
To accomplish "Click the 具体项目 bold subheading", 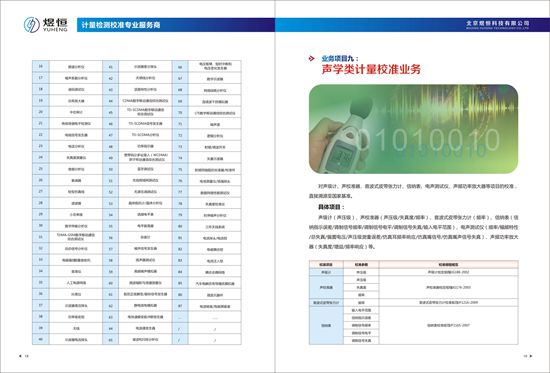I will [331, 207].
